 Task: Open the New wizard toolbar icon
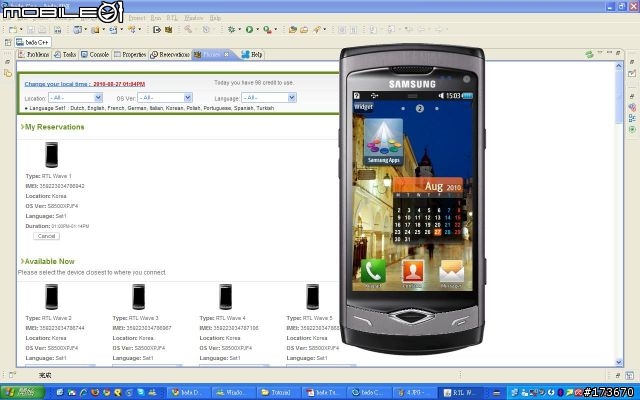pos(13,30)
